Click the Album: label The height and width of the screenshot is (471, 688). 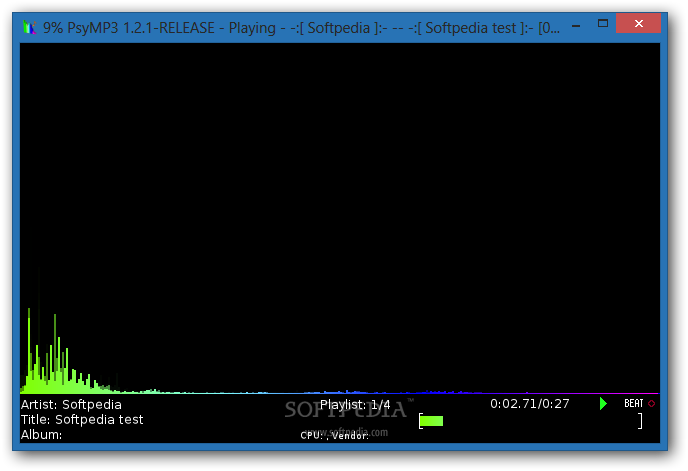pos(41,435)
